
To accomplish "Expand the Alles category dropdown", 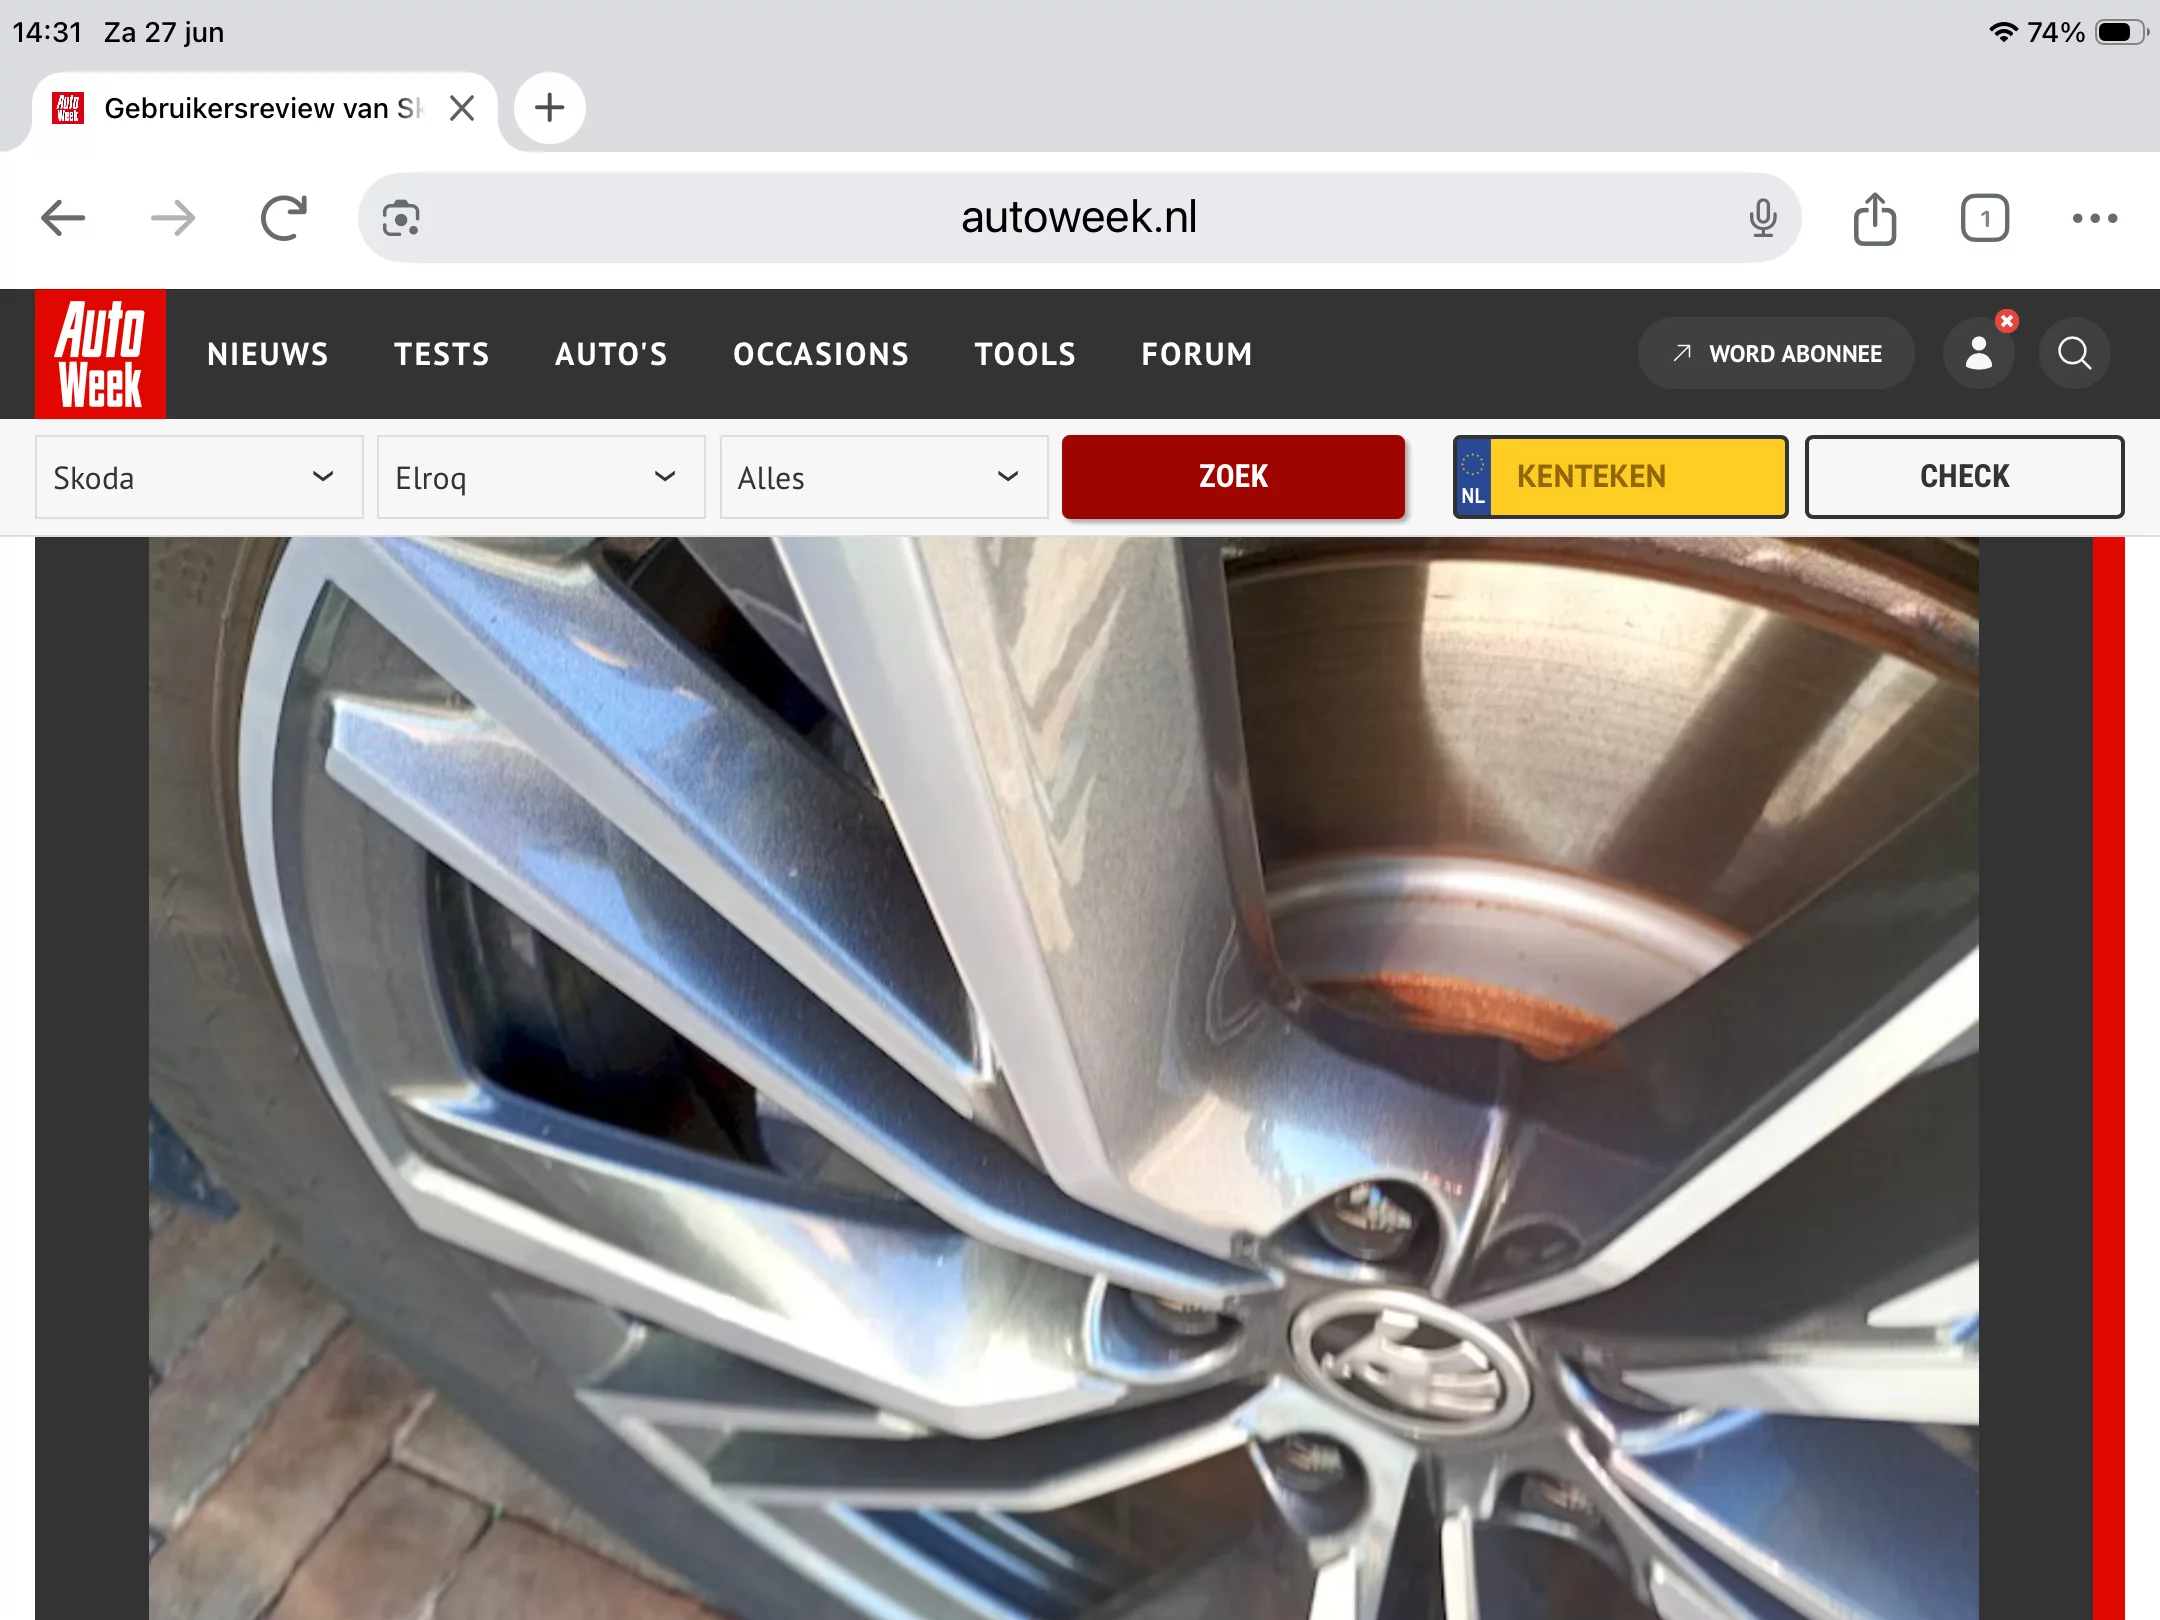I will click(884, 477).
